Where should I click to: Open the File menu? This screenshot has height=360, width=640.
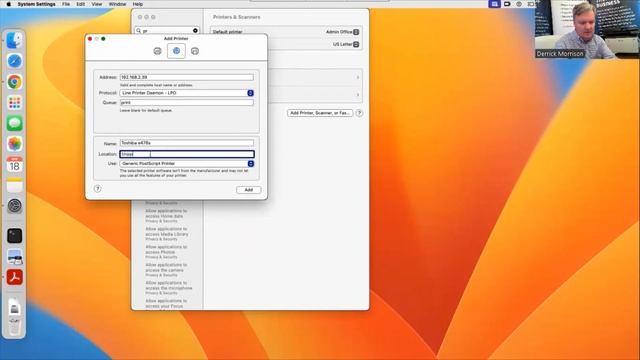tap(66, 4)
